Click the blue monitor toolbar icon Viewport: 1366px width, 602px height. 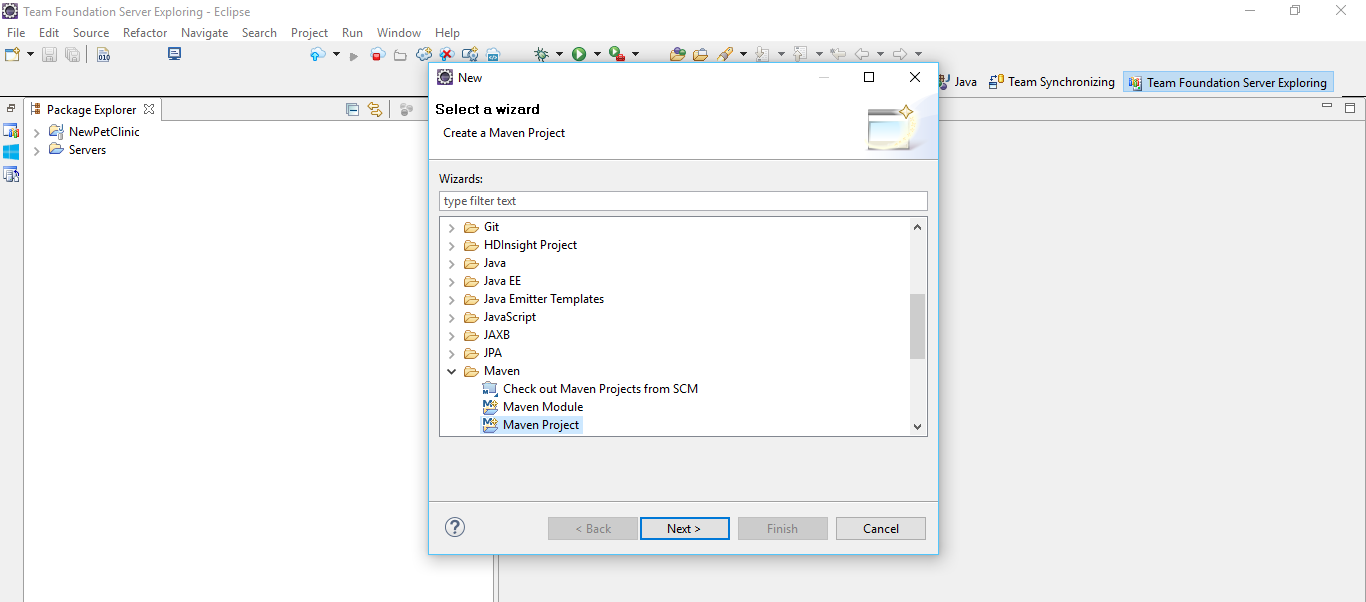pos(175,54)
